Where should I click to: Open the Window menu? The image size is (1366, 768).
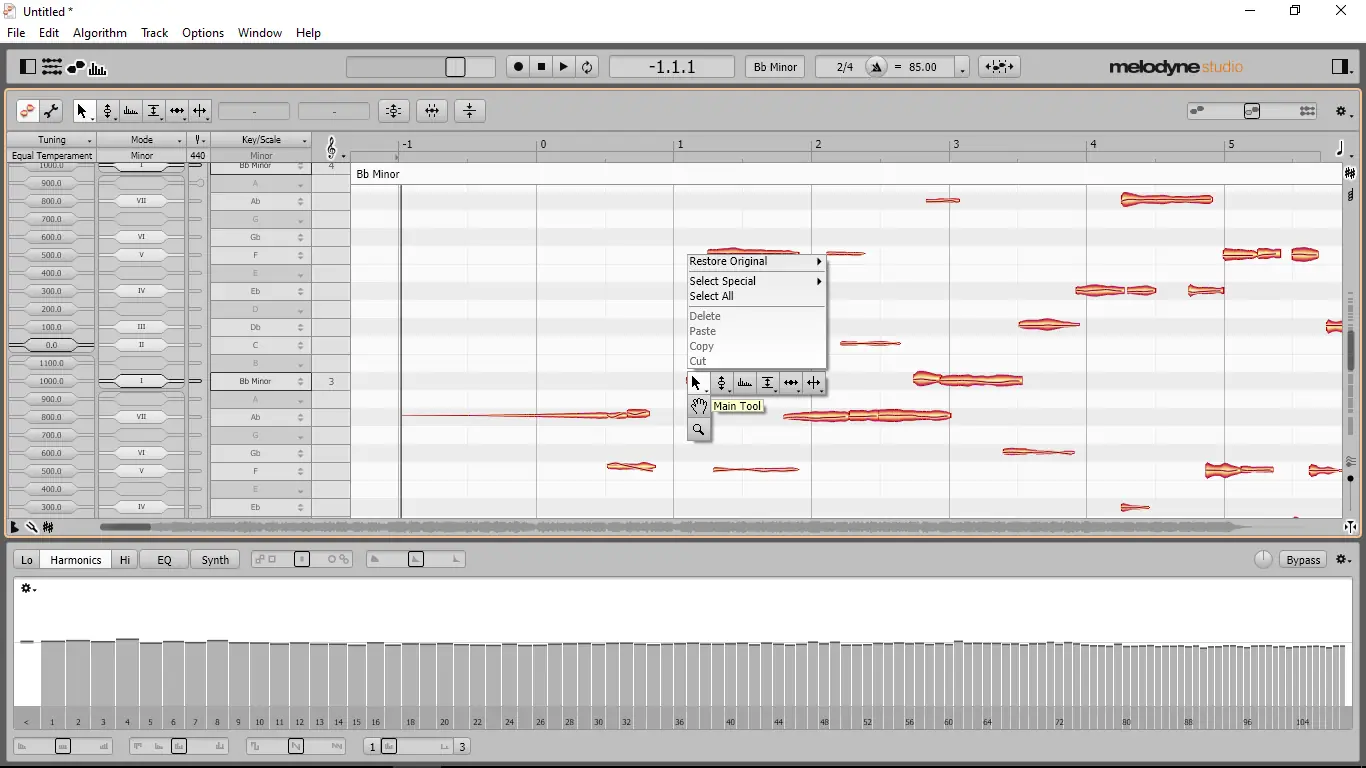pyautogui.click(x=260, y=33)
